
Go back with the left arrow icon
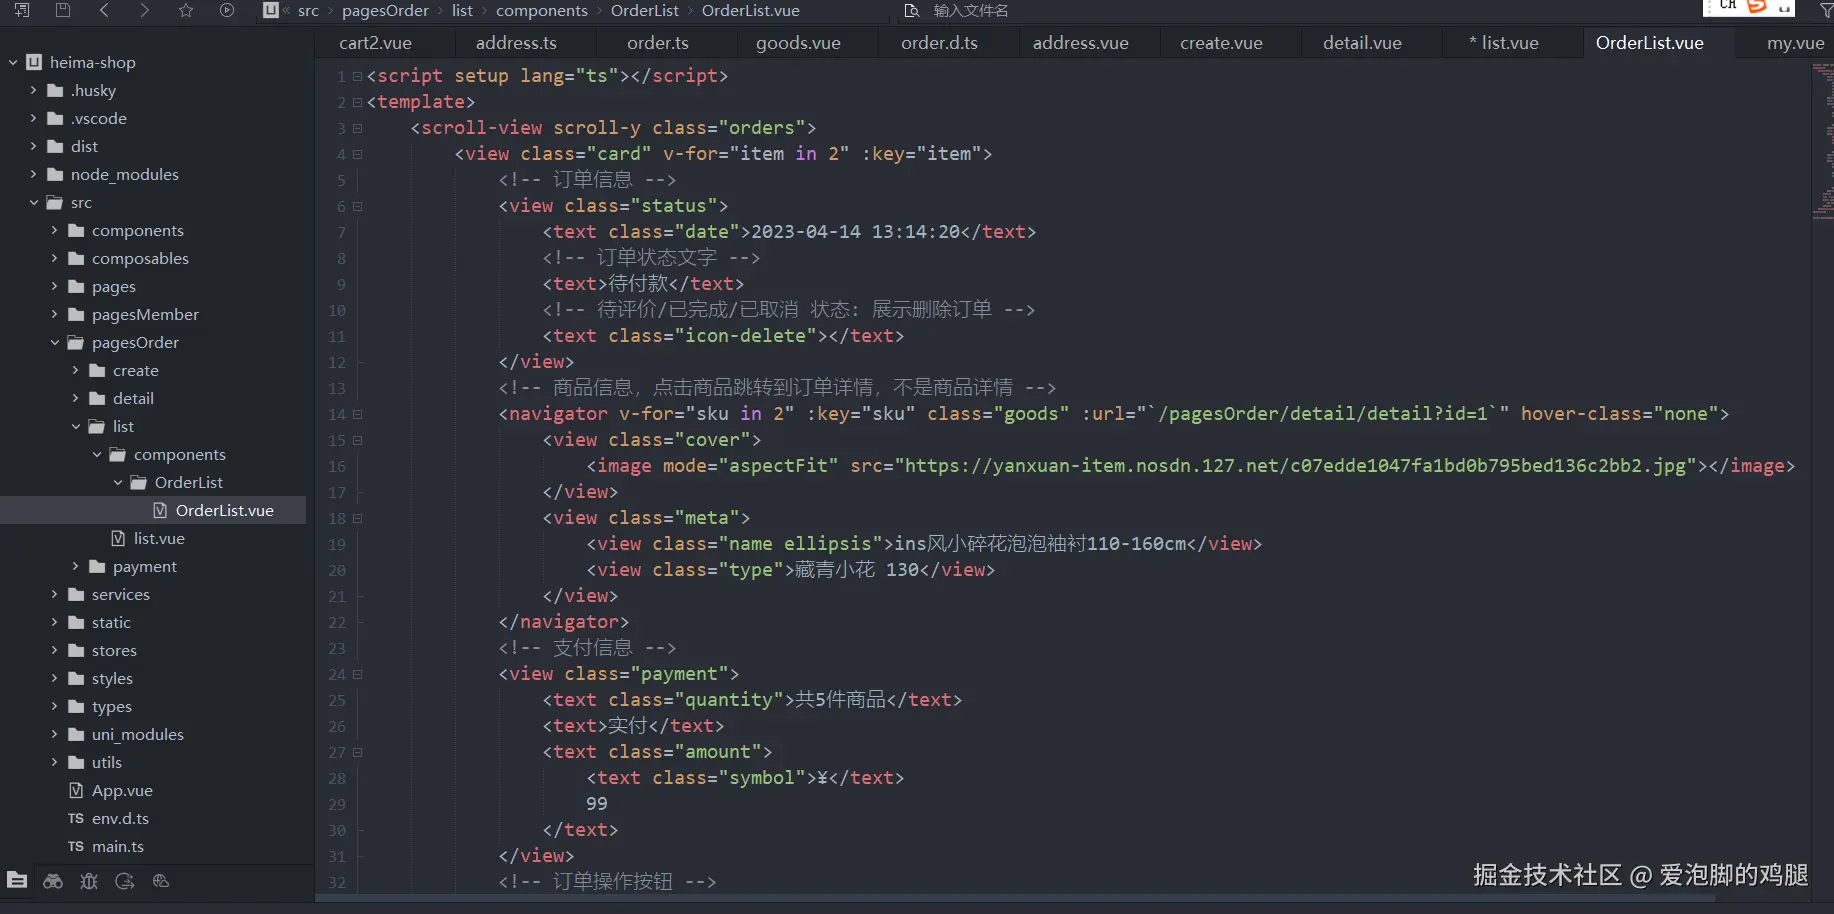click(x=104, y=10)
